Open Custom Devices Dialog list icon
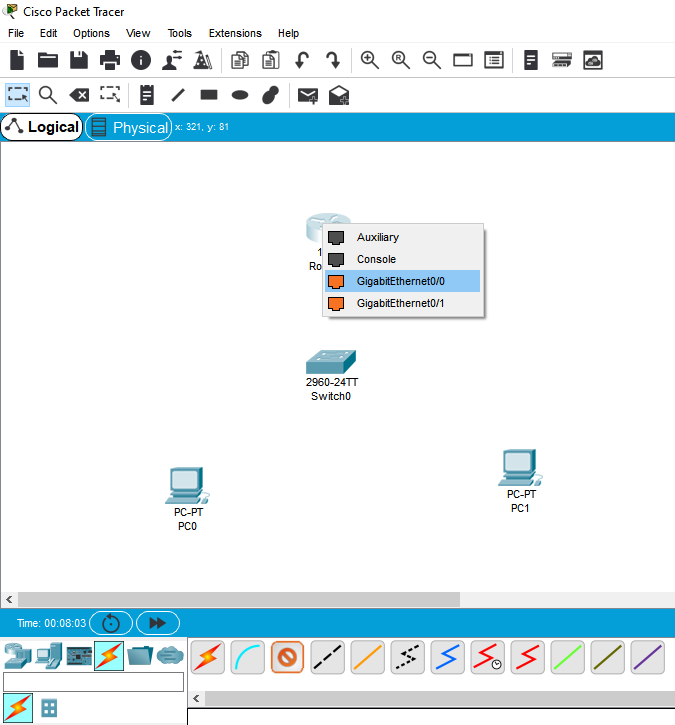Image resolution: width=675 pixels, height=725 pixels. (x=494, y=60)
